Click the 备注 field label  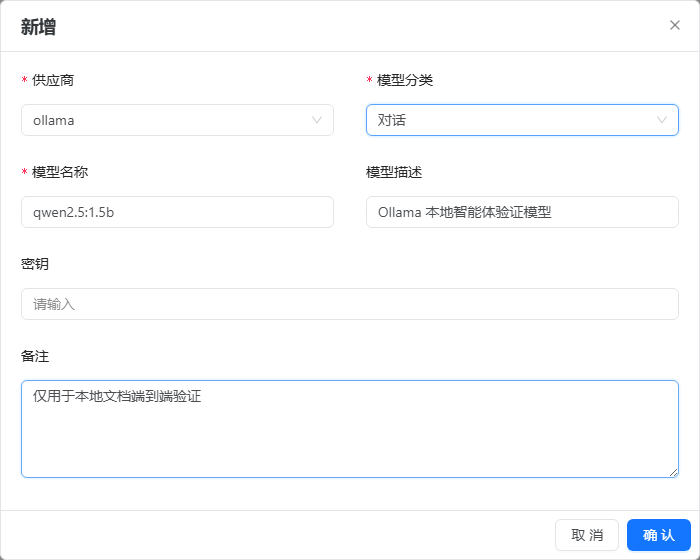click(x=35, y=356)
